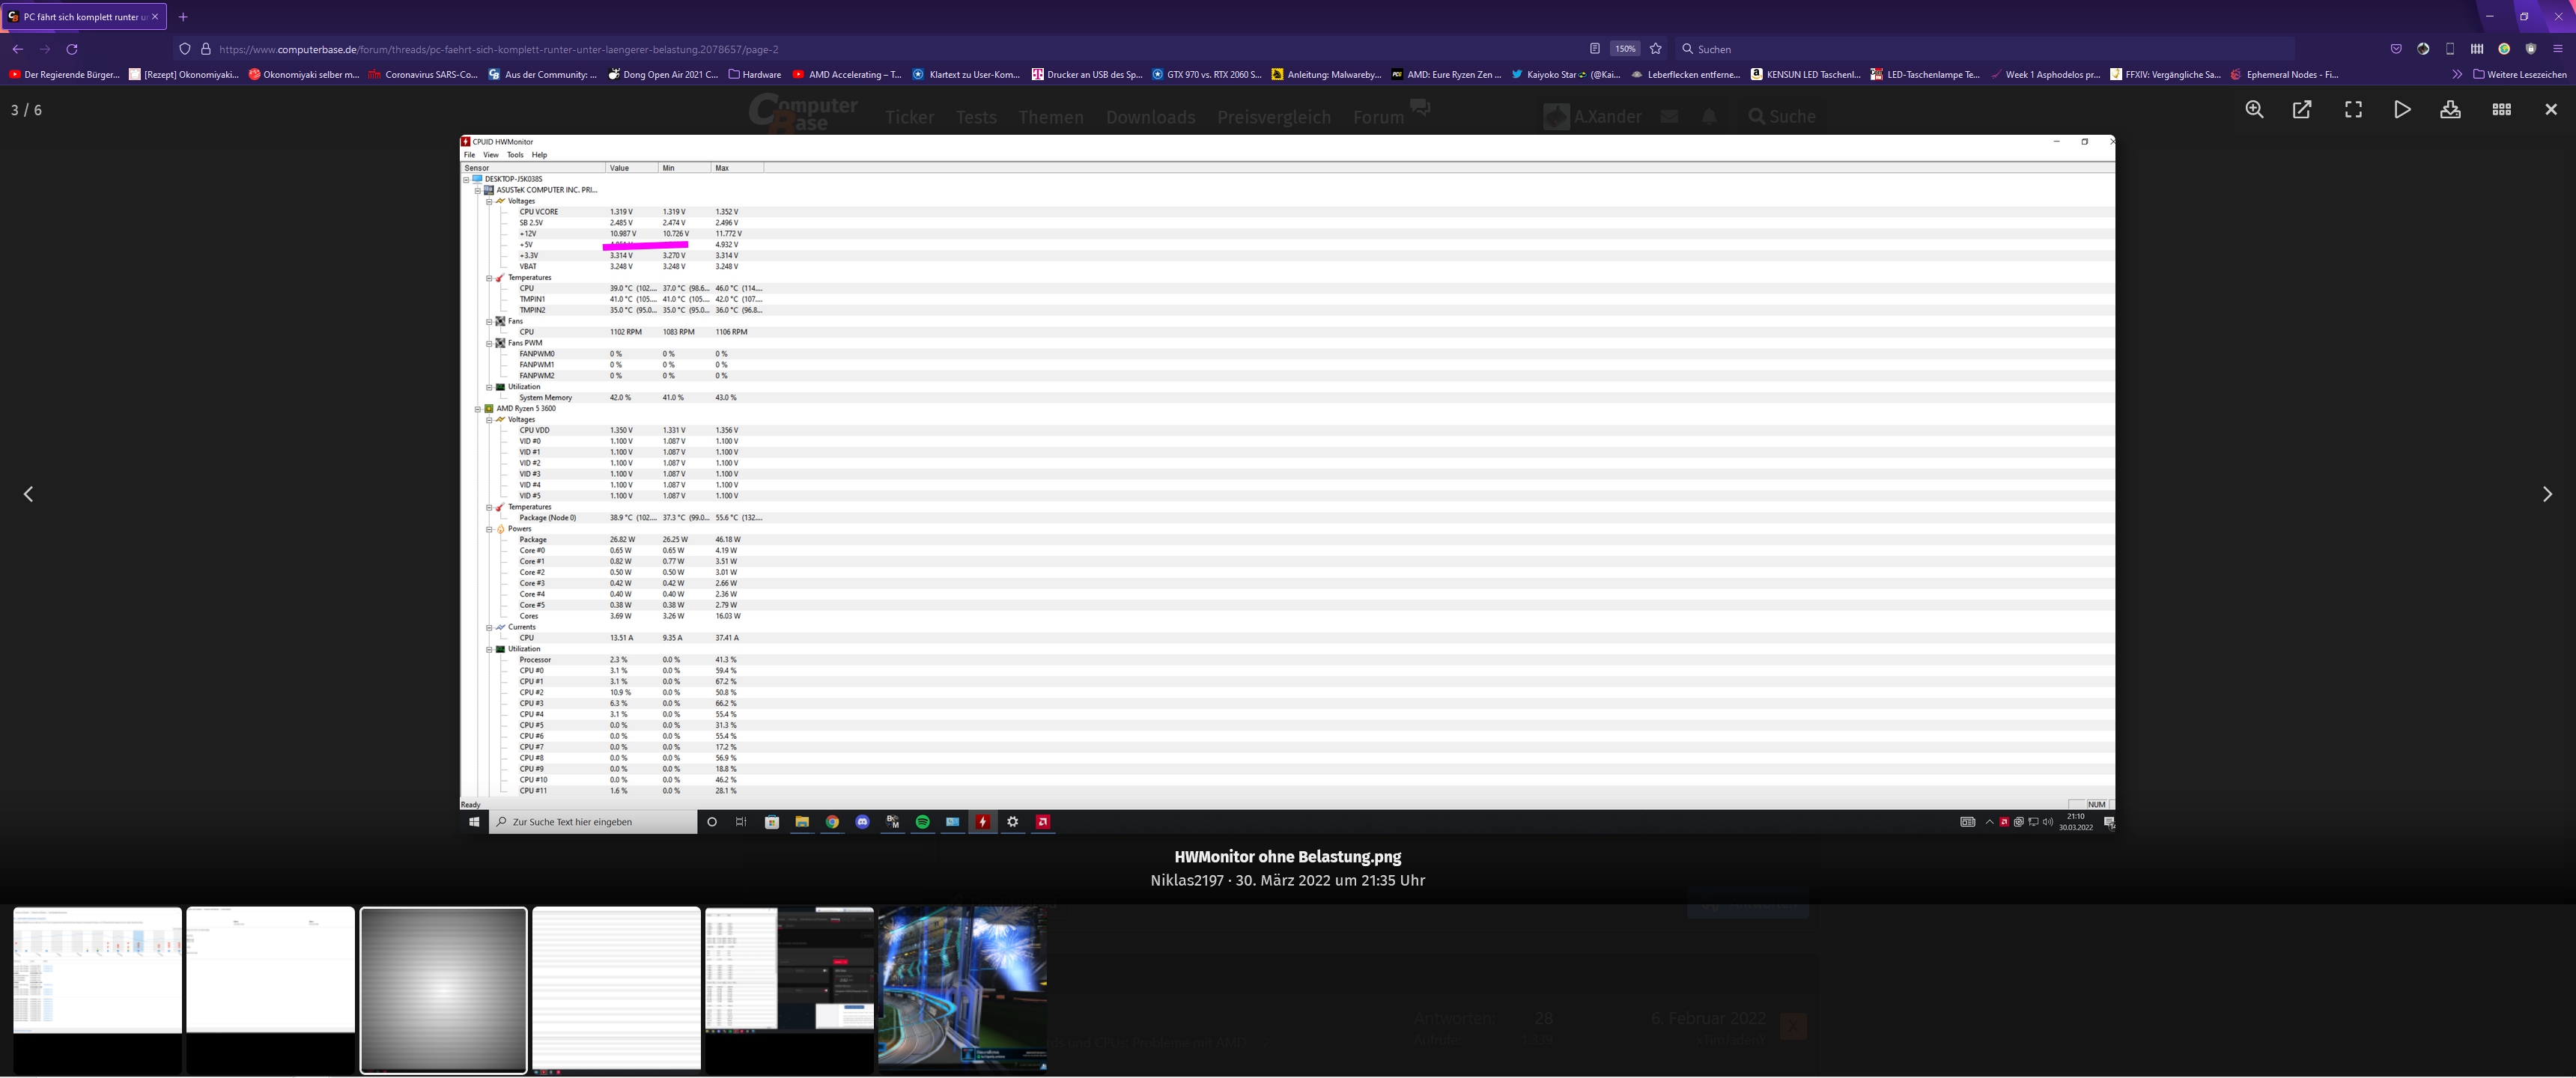Bookmark this page with the star icon

pyautogui.click(x=1656, y=49)
